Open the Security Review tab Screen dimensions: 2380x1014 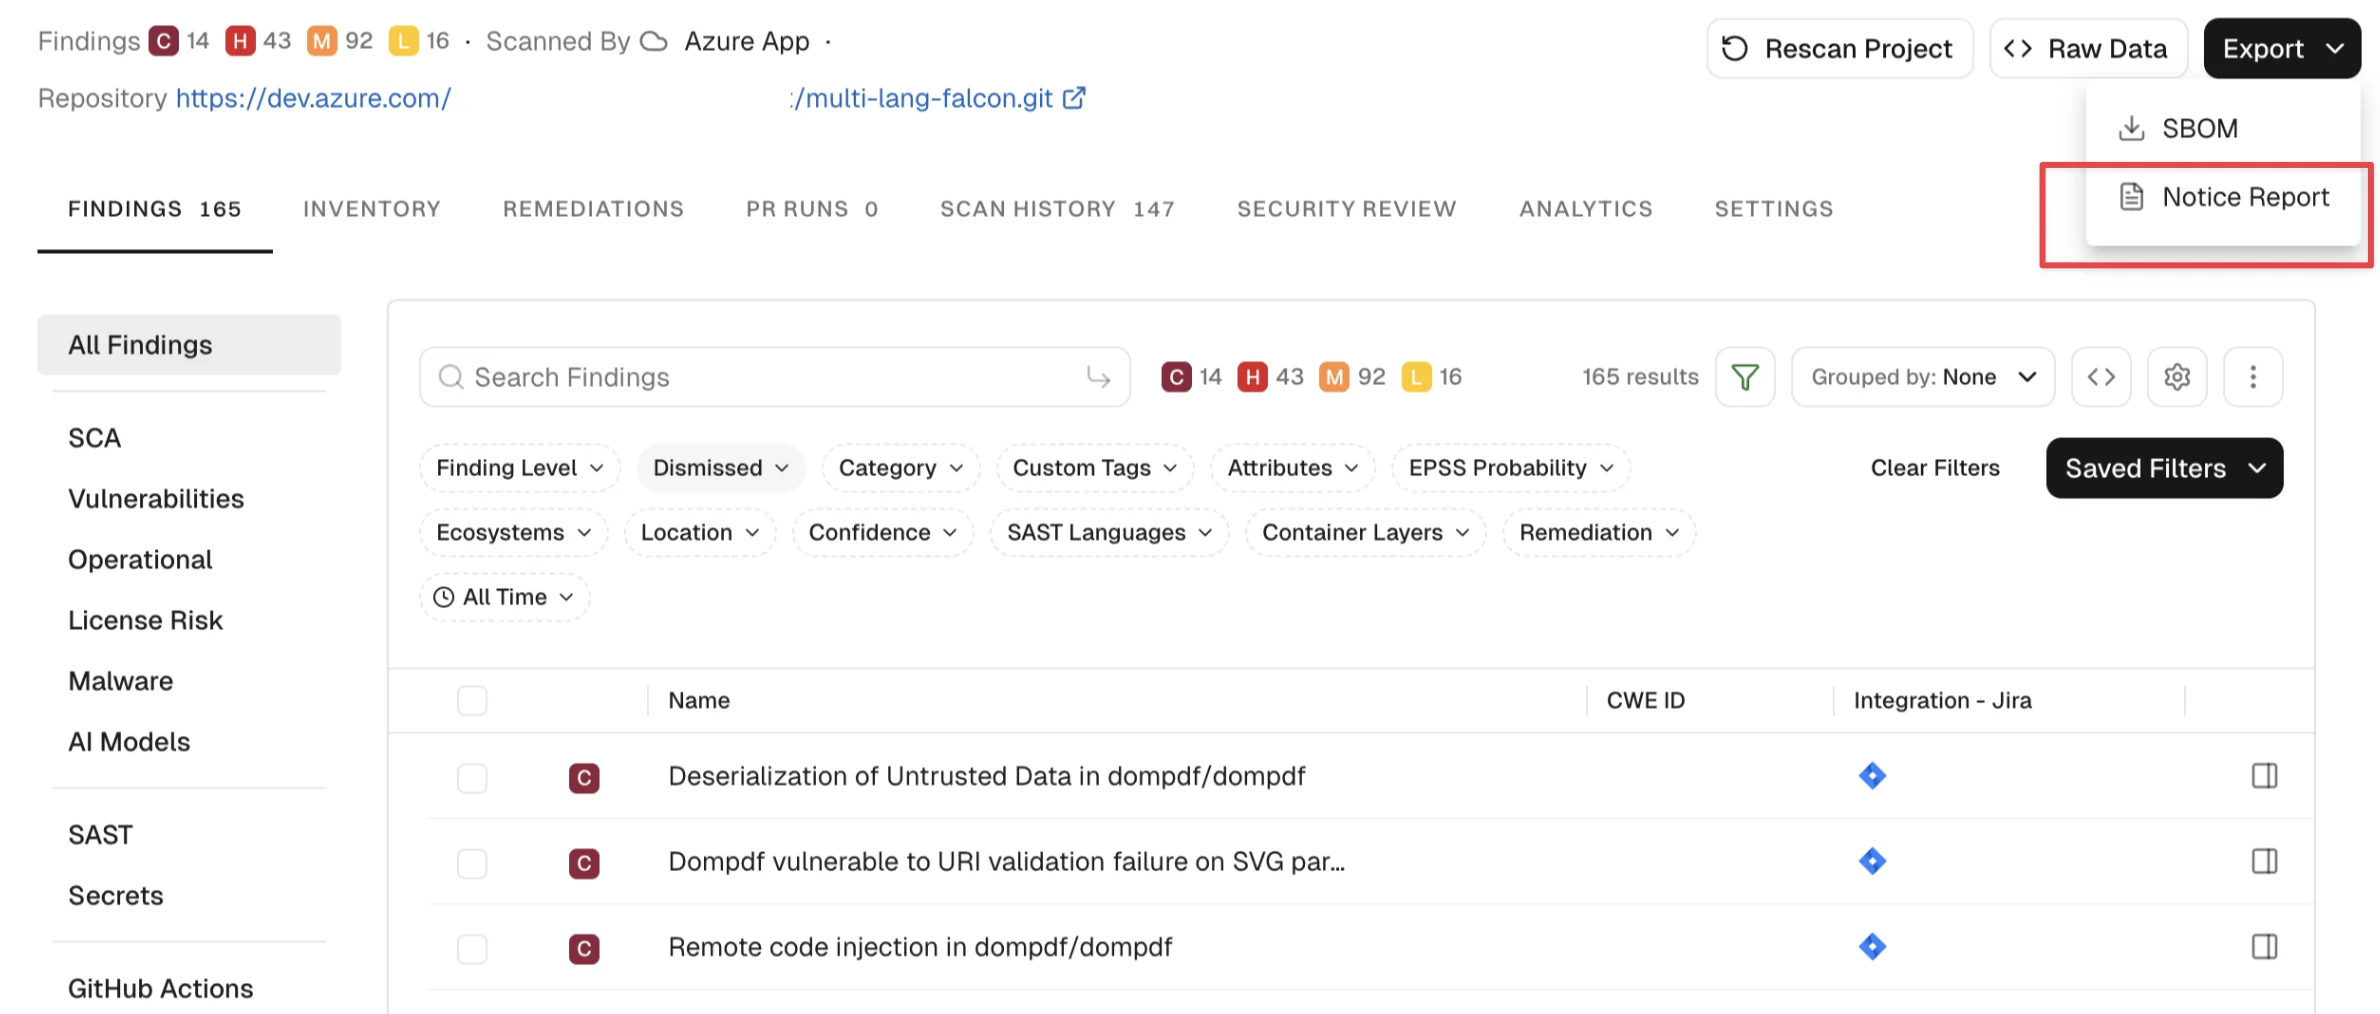tap(1346, 209)
